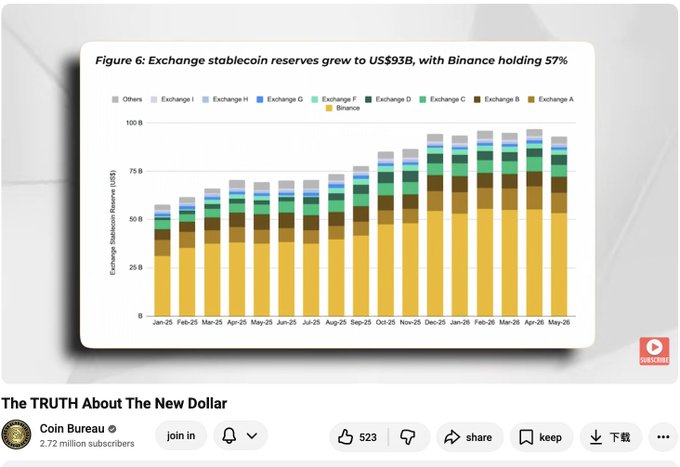This screenshot has width=680, height=467.
Task: Click the Exchange I legend label
Action: [177, 99]
